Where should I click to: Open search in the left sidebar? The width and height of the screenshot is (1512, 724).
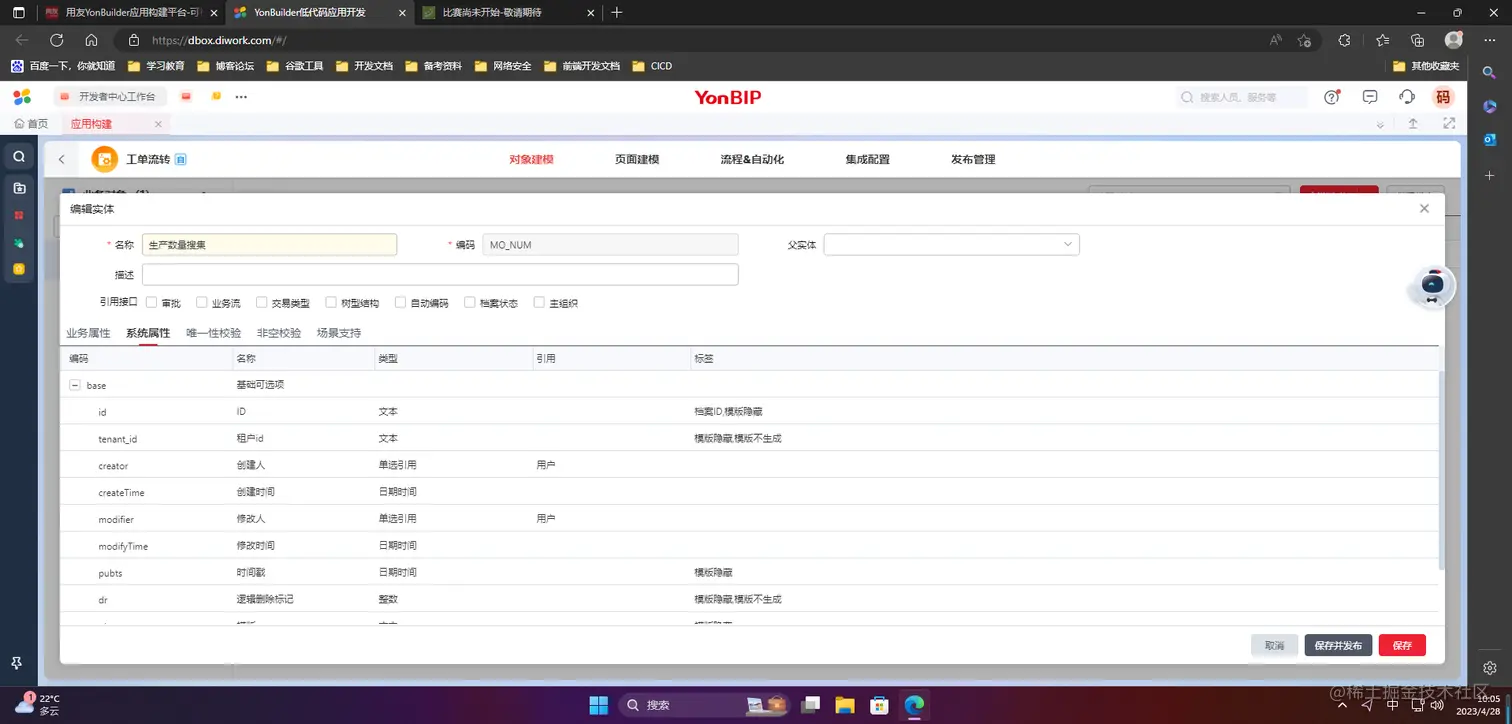click(x=18, y=156)
